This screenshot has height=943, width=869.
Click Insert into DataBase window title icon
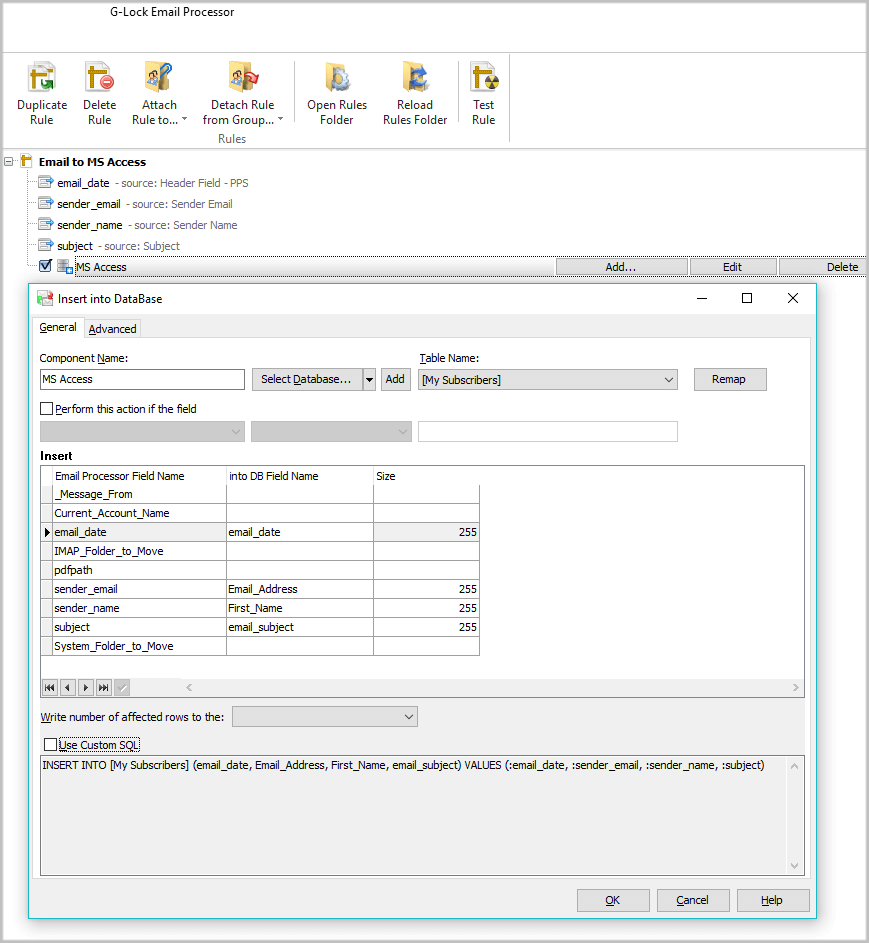click(x=45, y=299)
